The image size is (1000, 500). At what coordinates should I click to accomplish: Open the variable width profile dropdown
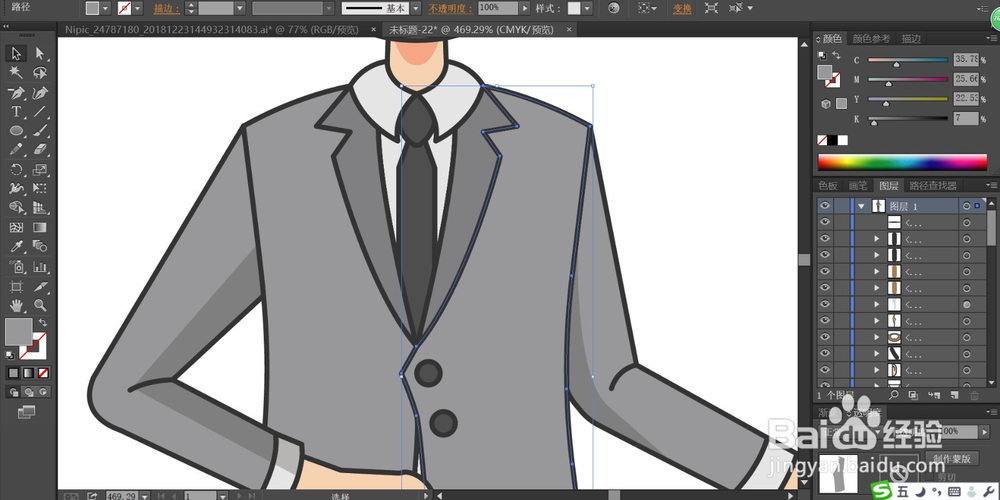coord(328,8)
